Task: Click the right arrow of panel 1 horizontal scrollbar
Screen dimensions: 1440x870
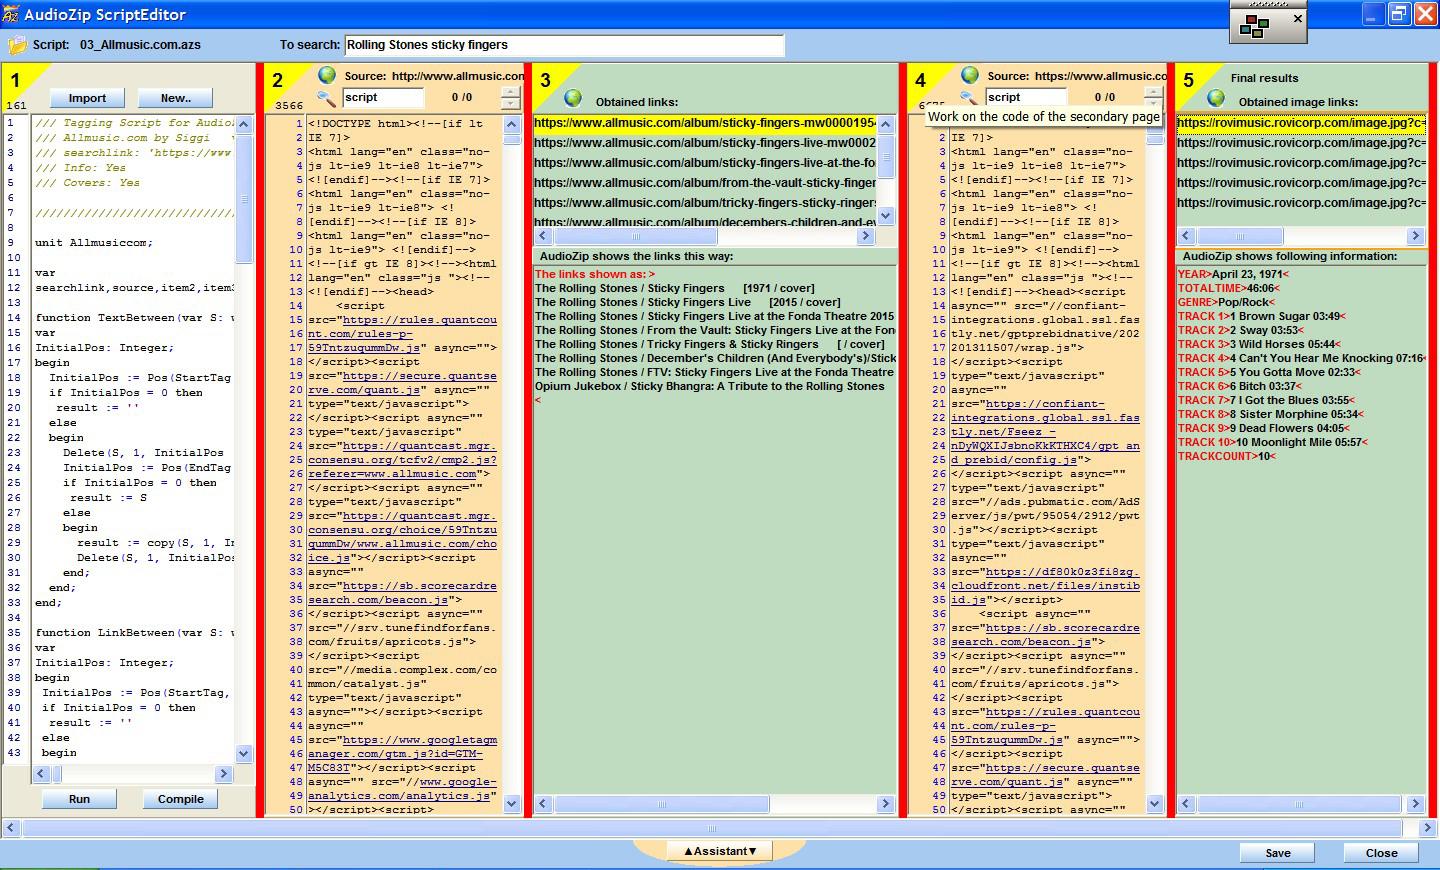Action: pos(223,774)
